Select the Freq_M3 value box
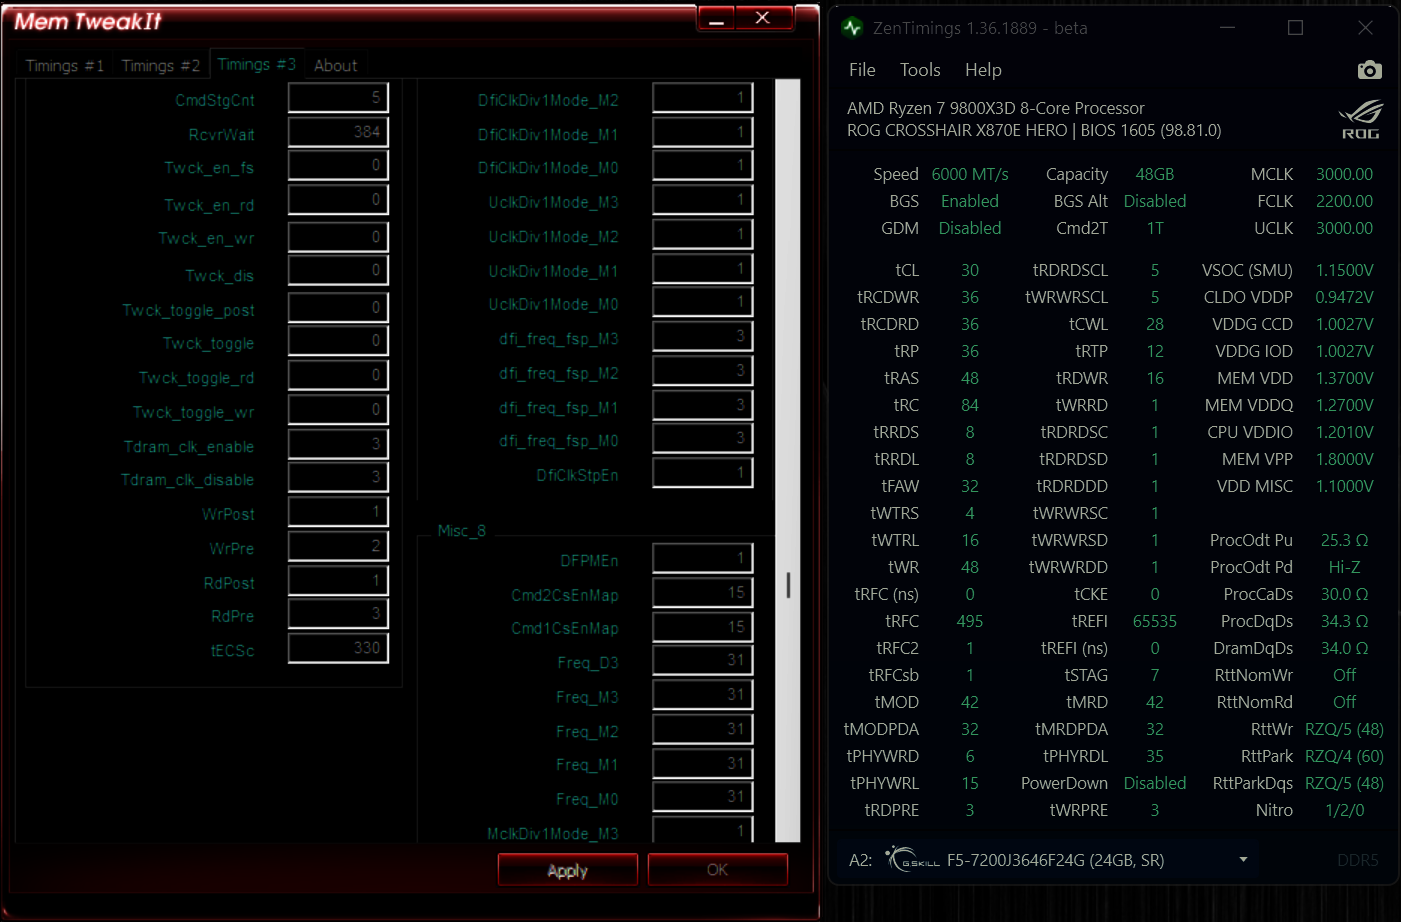 (702, 695)
